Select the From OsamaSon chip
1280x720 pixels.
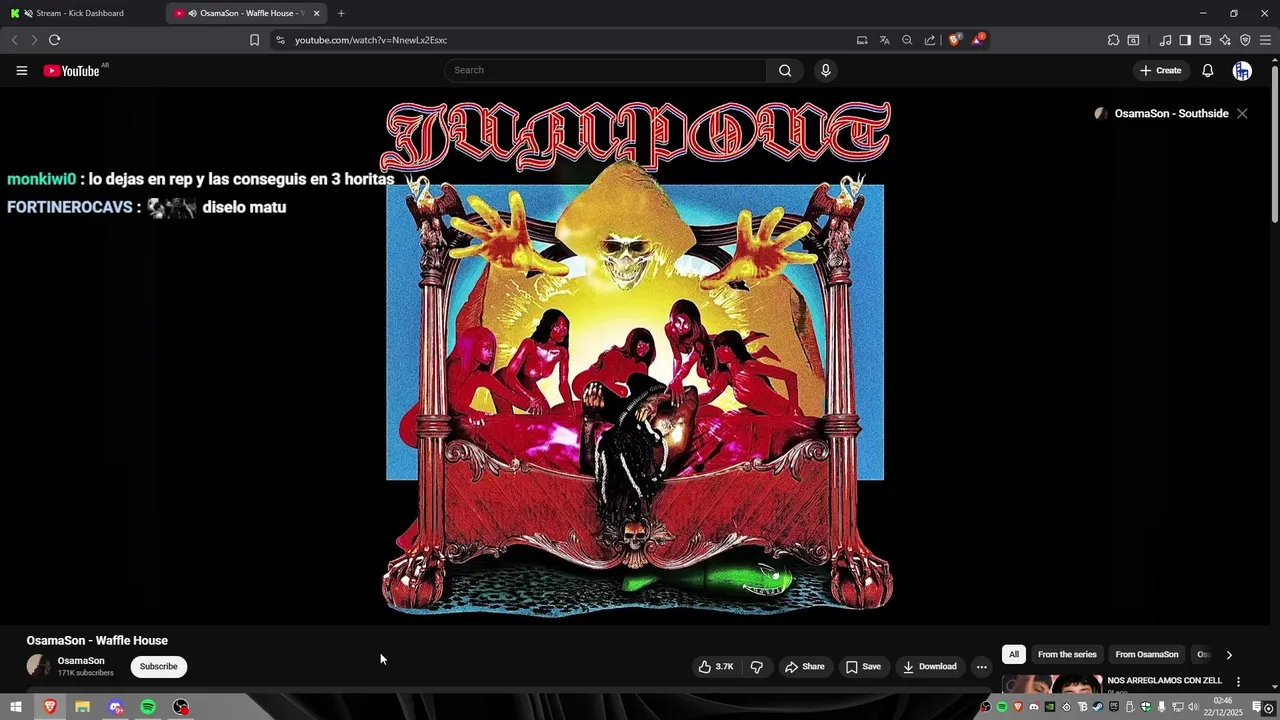1146,655
